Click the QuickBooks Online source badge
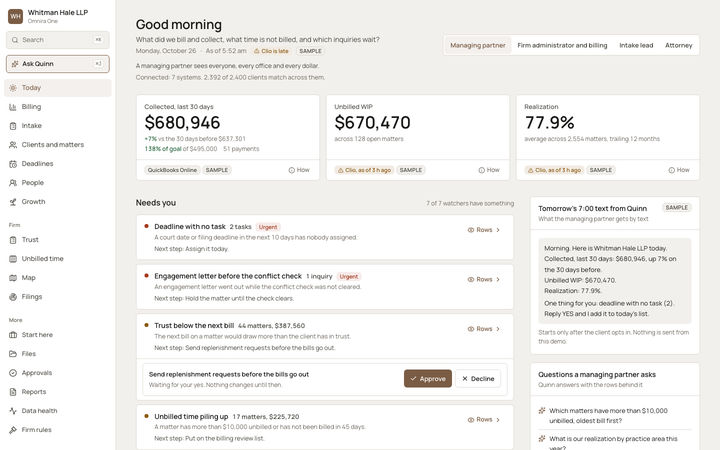The height and width of the screenshot is (450, 720). pos(172,170)
